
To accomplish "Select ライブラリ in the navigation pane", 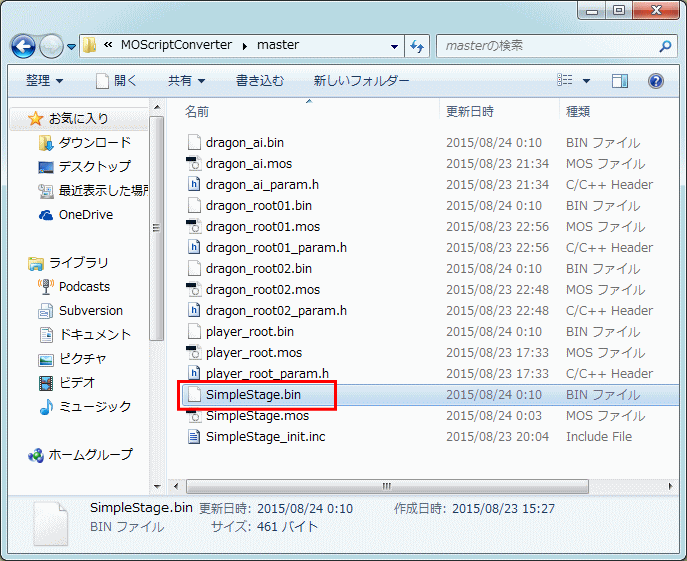I will pos(78,263).
